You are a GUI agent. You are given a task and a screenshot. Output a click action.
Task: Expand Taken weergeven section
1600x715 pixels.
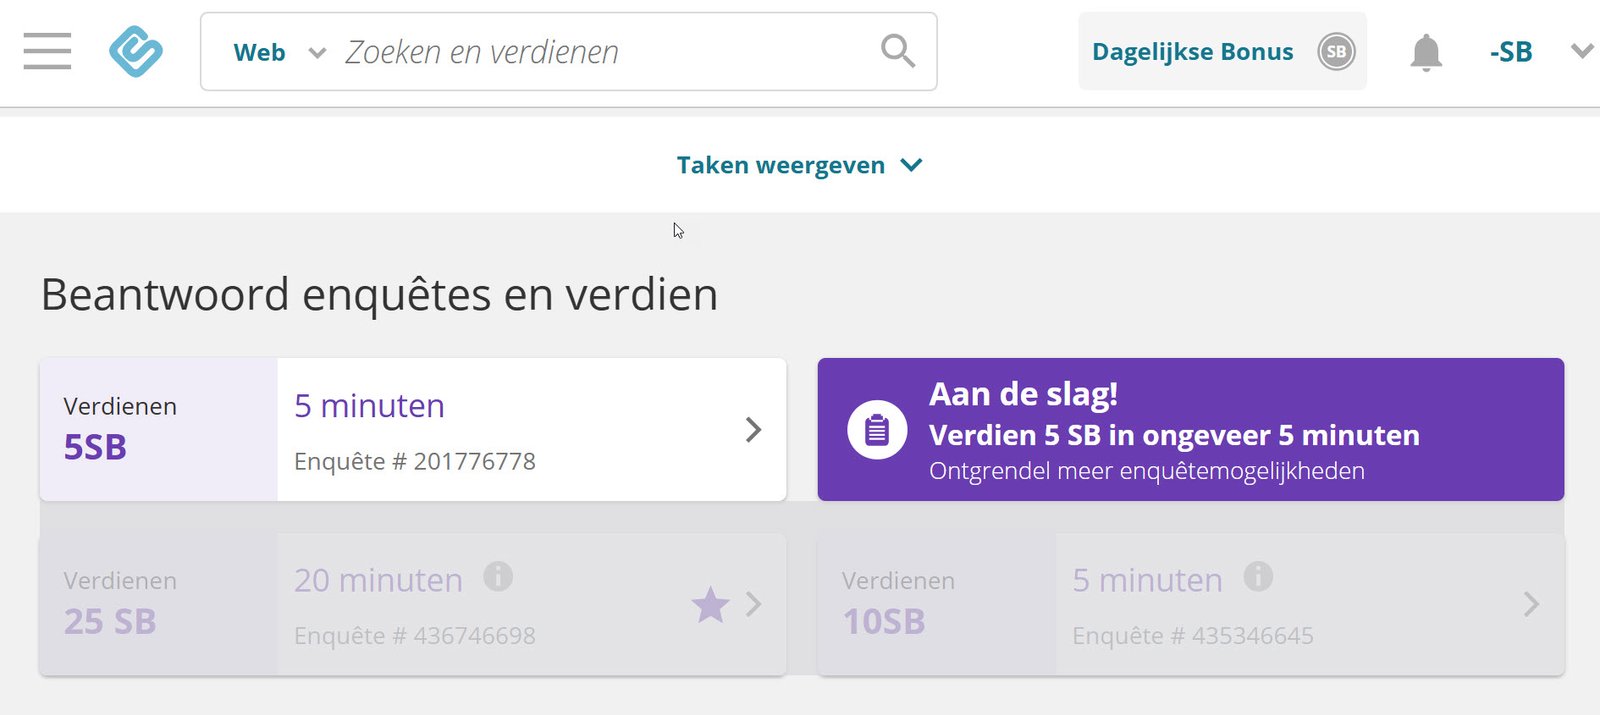[x=798, y=165]
